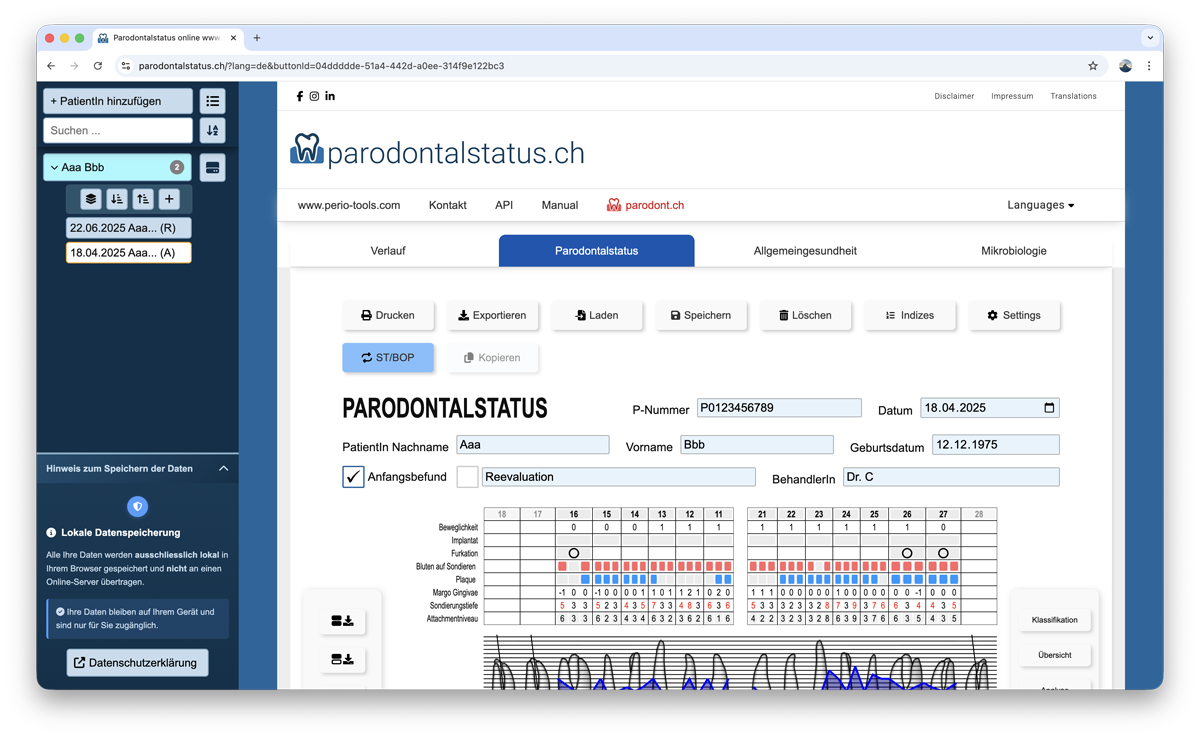Select the sort-ascending records icon
Image resolution: width=1200 pixels, height=738 pixels.
[143, 198]
